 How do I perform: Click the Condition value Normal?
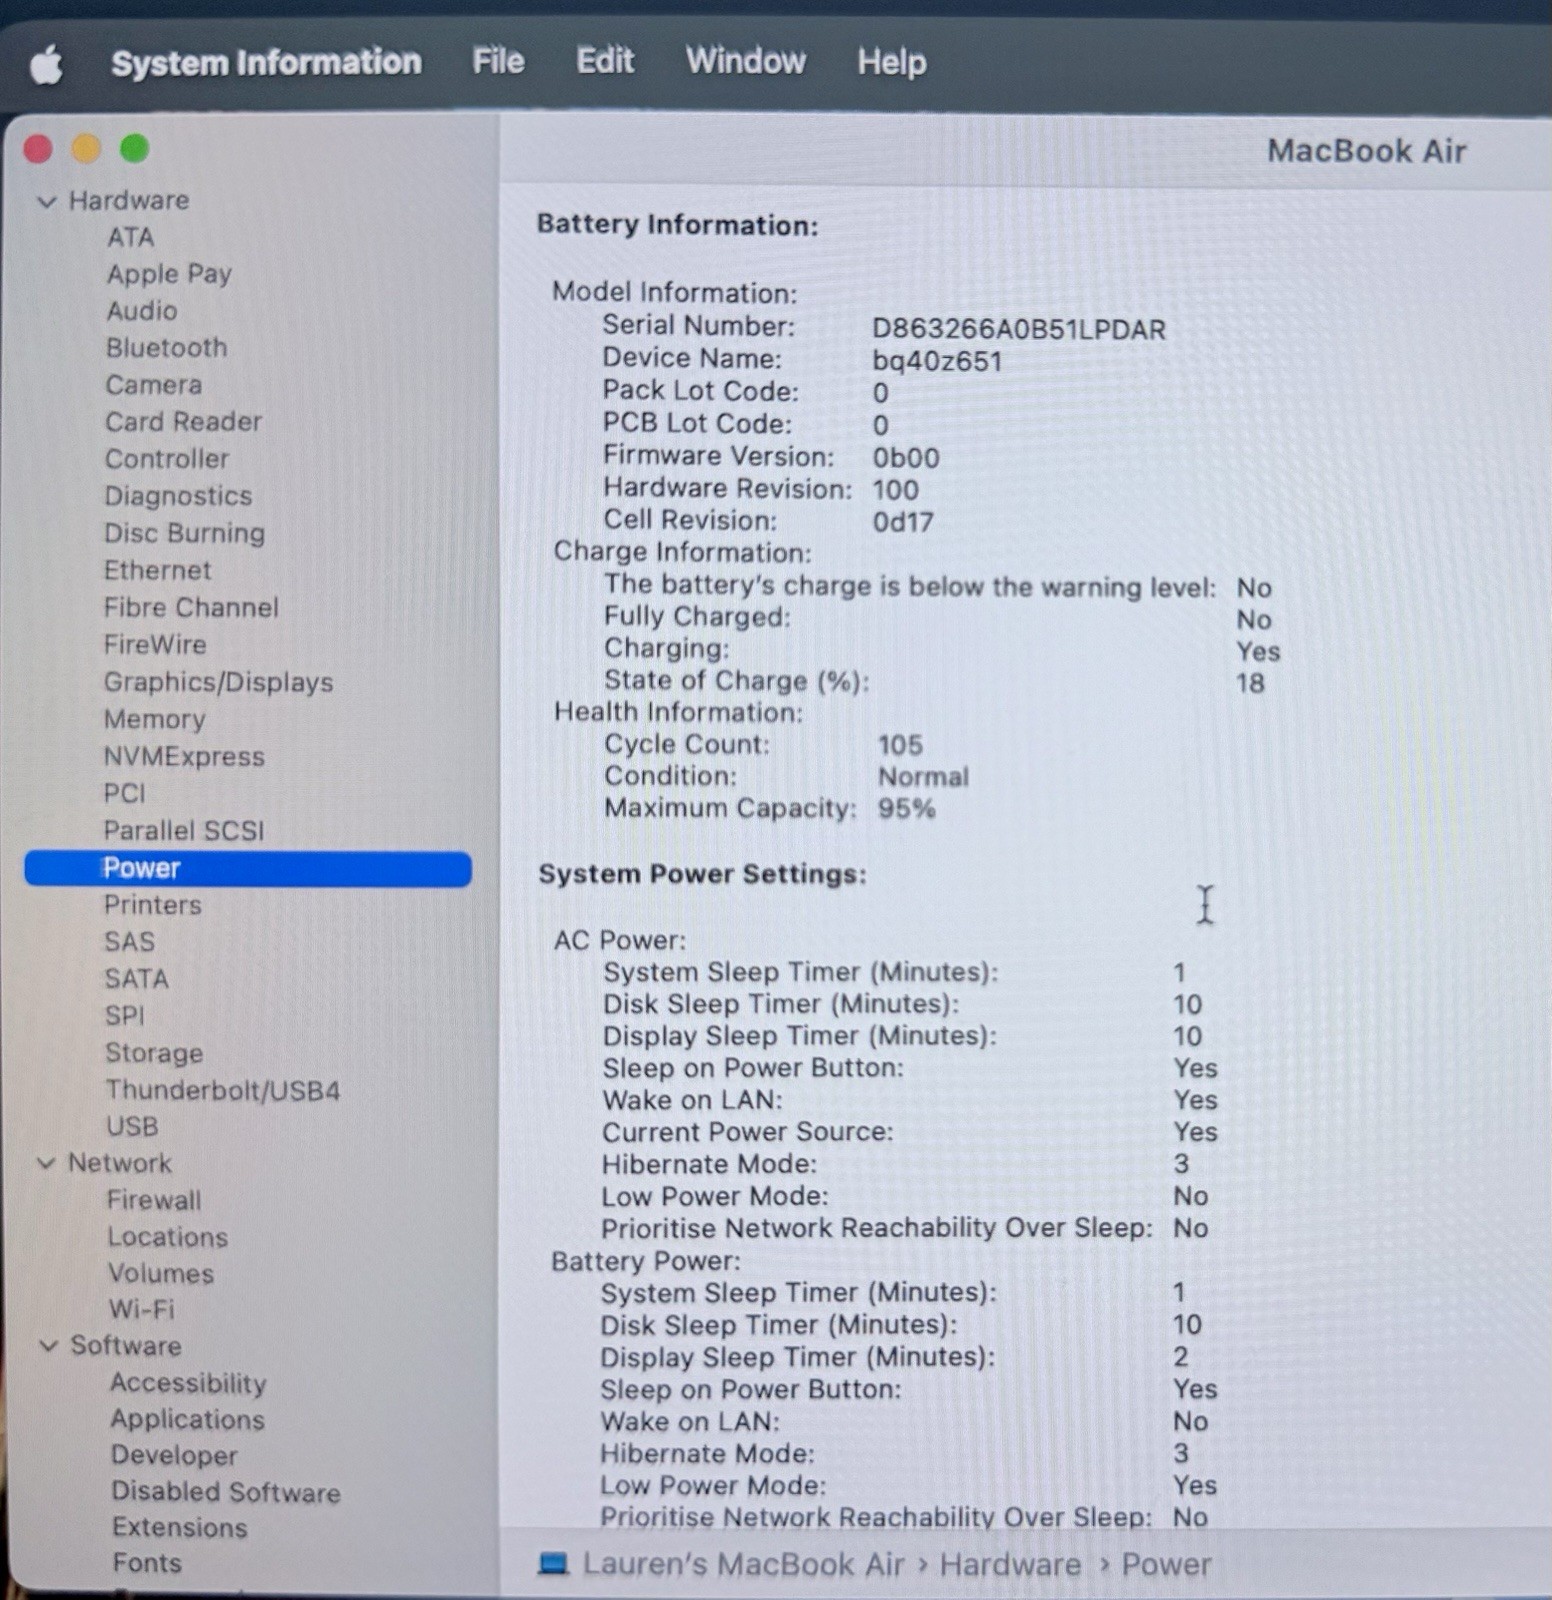click(923, 777)
